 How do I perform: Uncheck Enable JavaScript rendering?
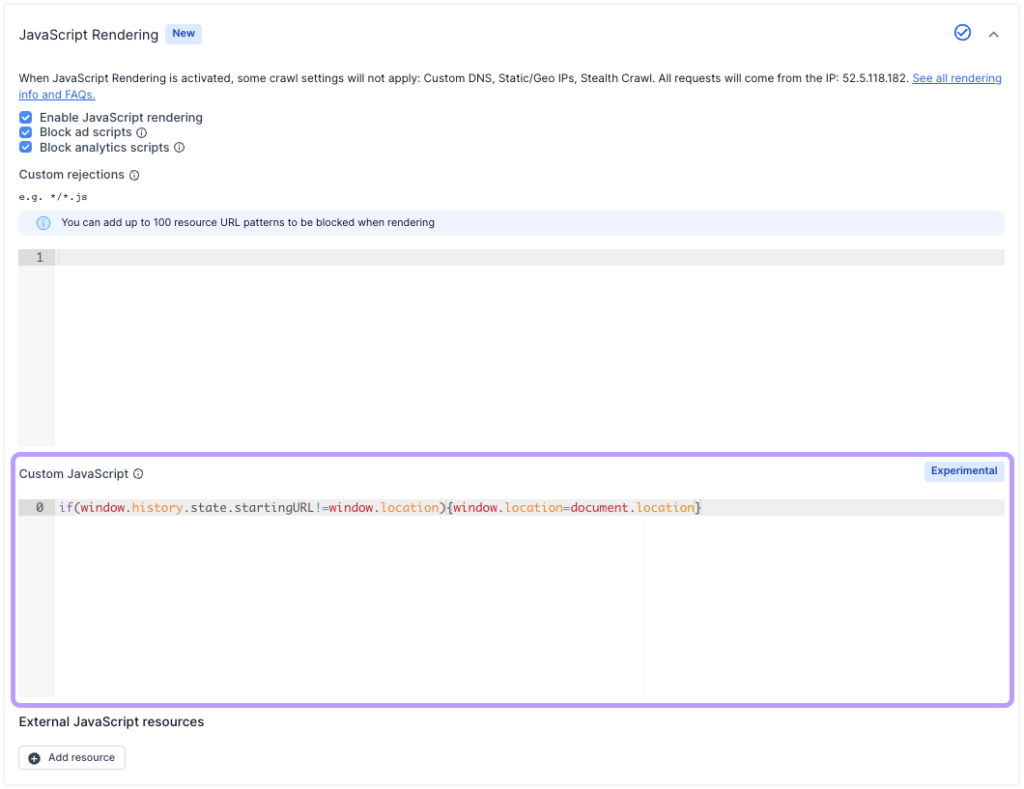pos(25,117)
